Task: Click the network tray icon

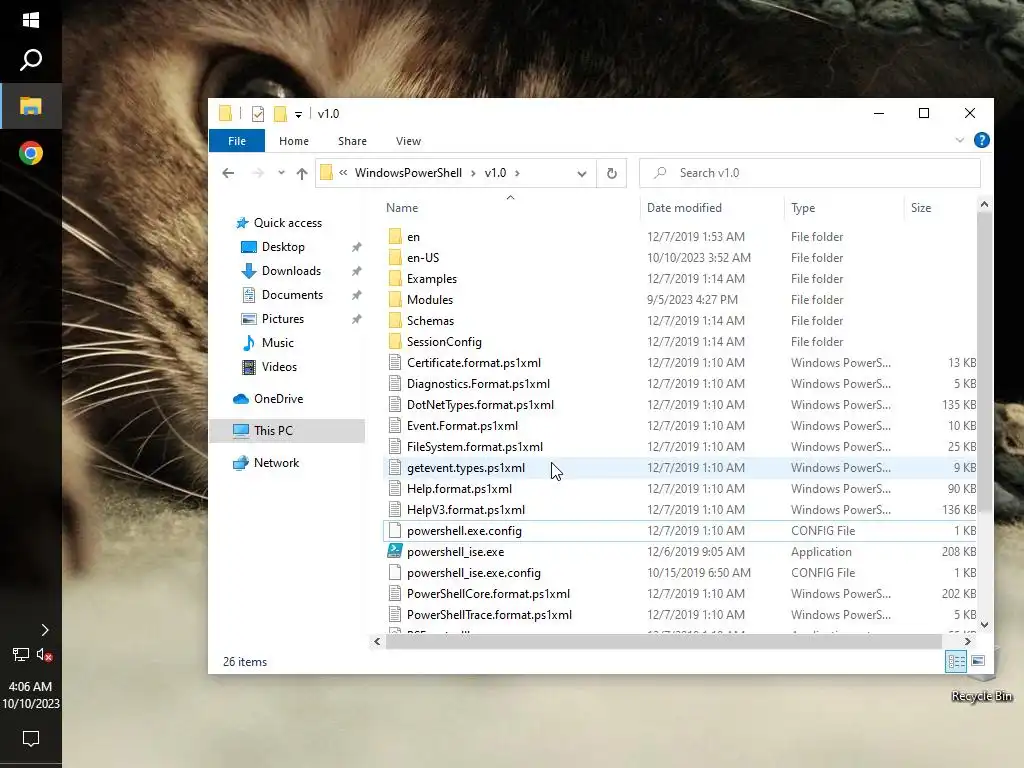Action: pos(20,654)
